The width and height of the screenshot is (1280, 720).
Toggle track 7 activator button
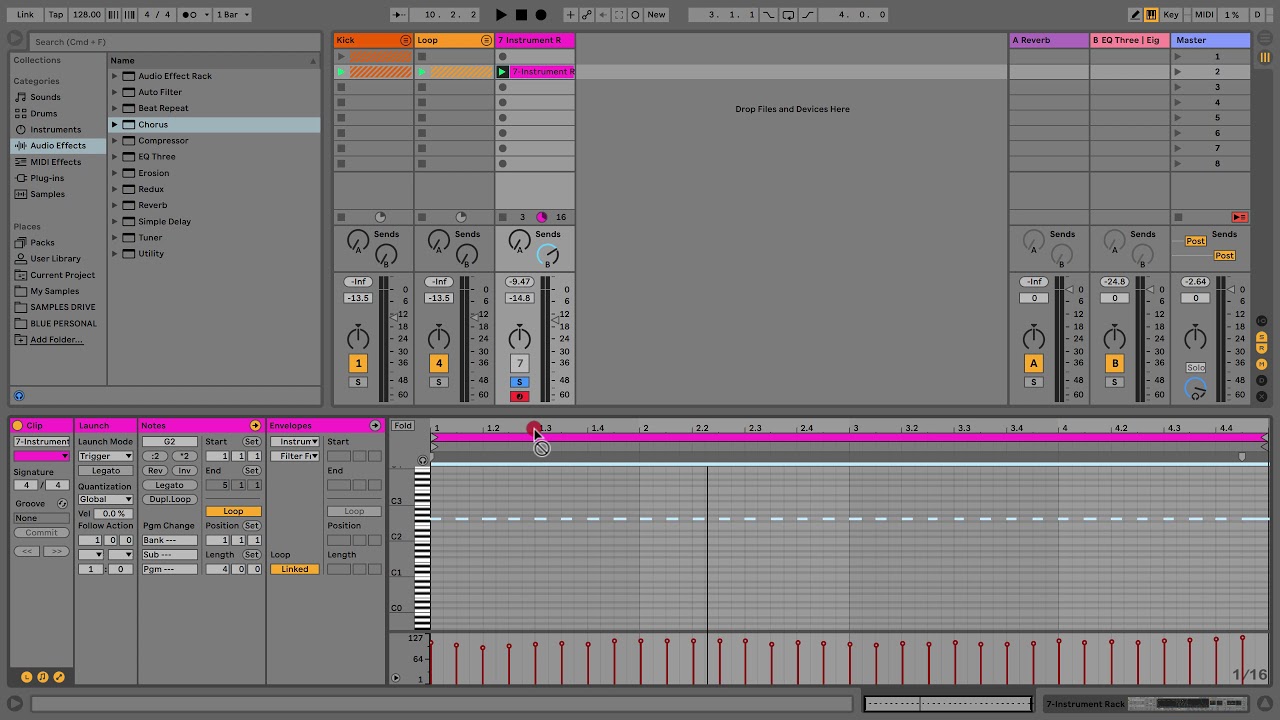pos(519,363)
